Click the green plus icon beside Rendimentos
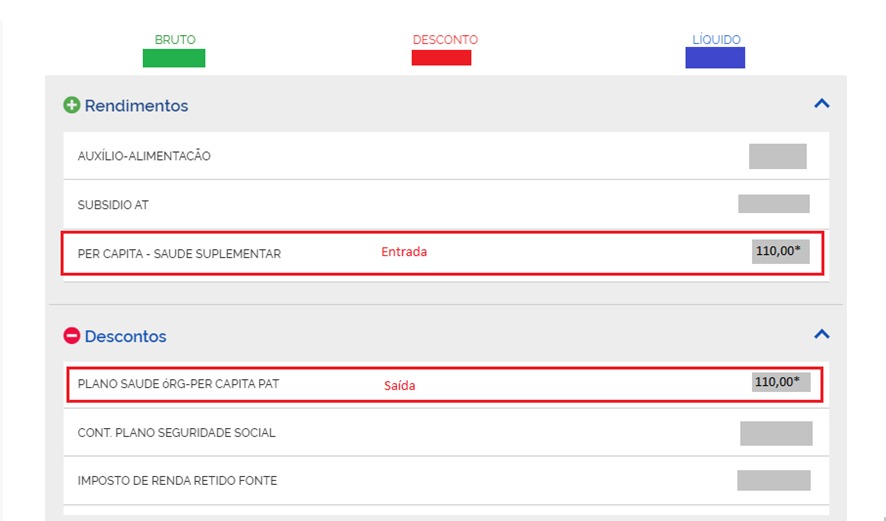This screenshot has width=886, height=521. [x=72, y=105]
